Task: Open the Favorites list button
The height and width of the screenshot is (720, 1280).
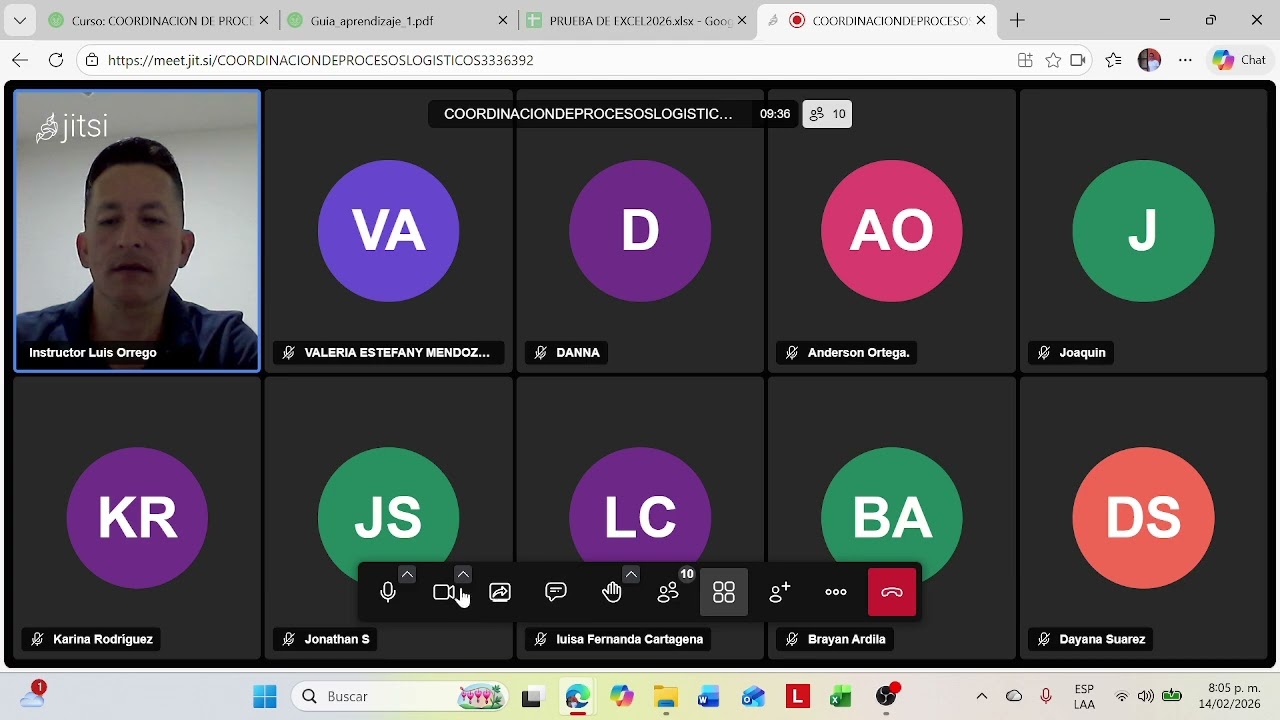Action: [1114, 60]
